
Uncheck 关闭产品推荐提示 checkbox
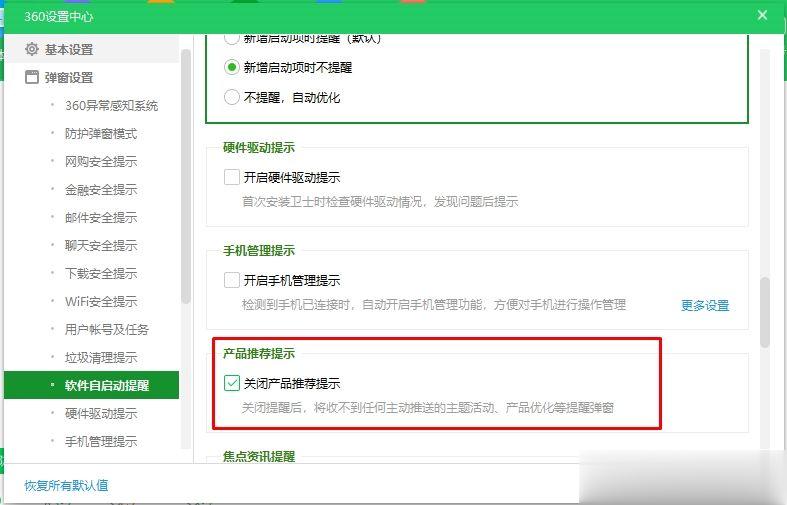pos(231,383)
